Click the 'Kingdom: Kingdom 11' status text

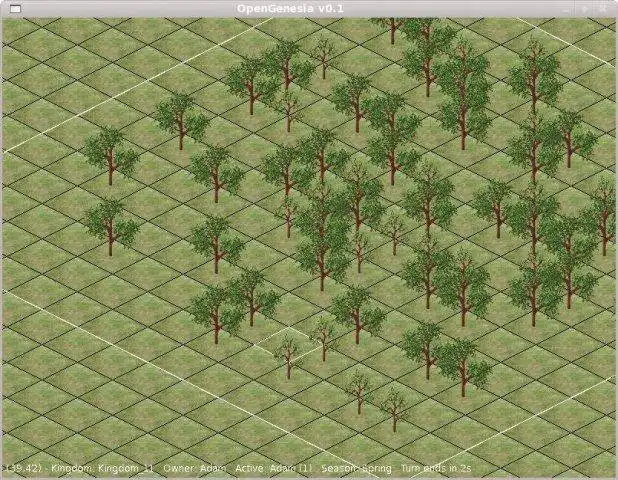(102, 468)
